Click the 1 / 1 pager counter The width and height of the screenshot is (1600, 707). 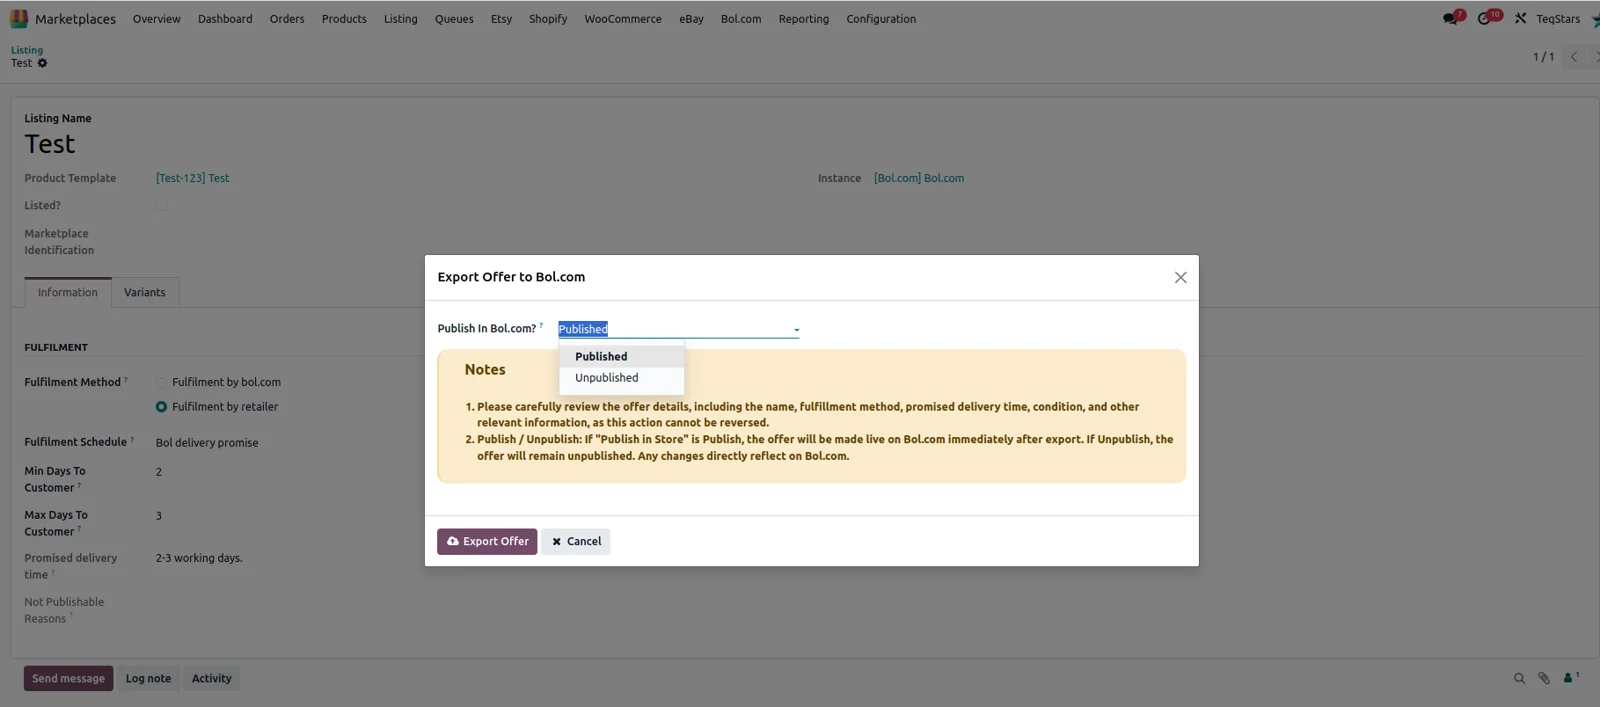pos(1544,57)
